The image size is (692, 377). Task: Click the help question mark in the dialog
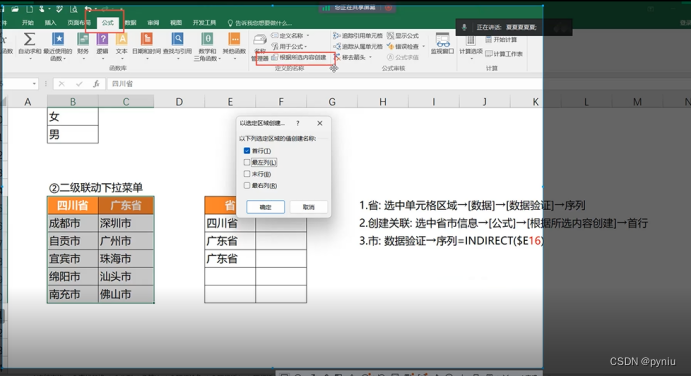click(298, 123)
